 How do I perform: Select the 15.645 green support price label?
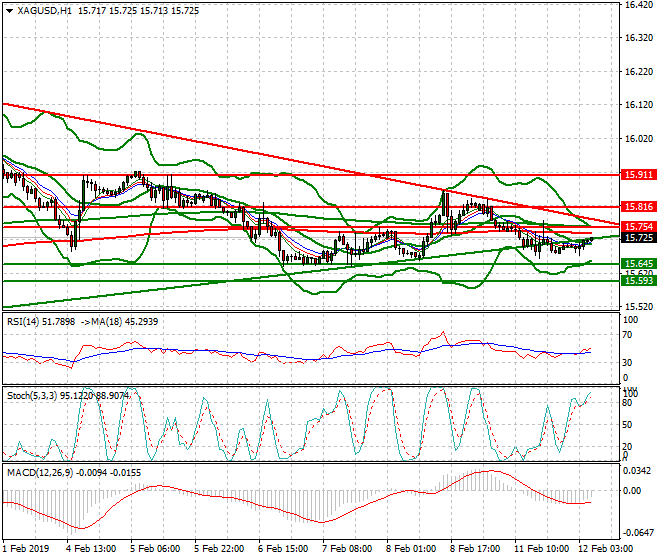pos(637,264)
